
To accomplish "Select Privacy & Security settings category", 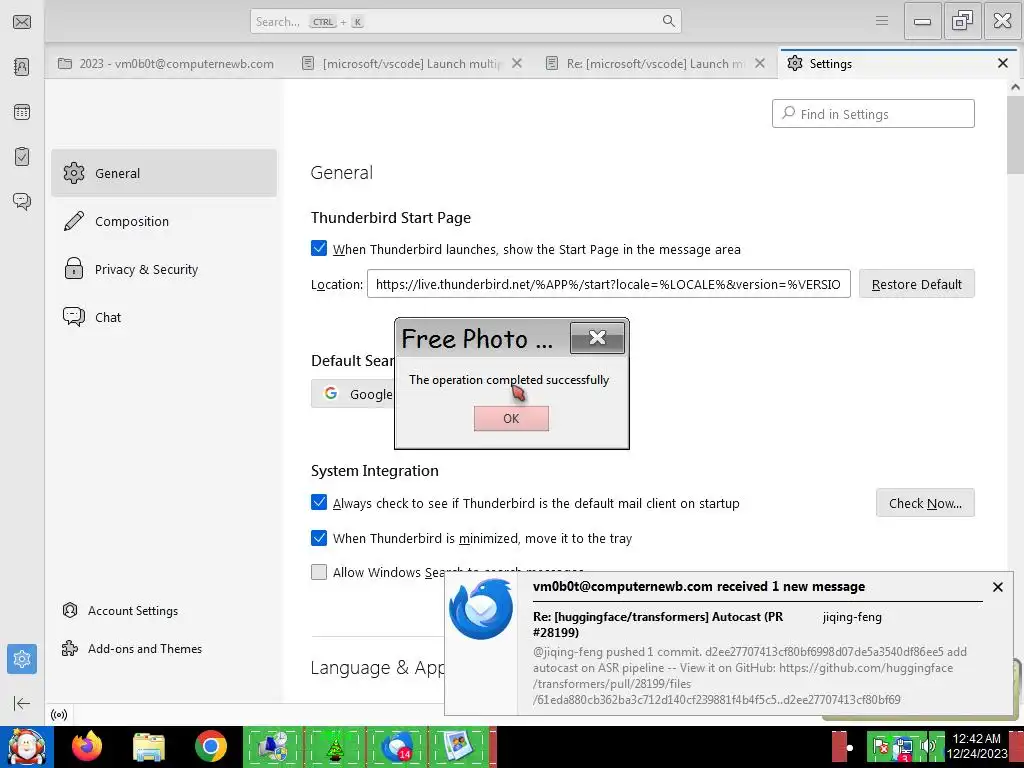I will pos(164,269).
